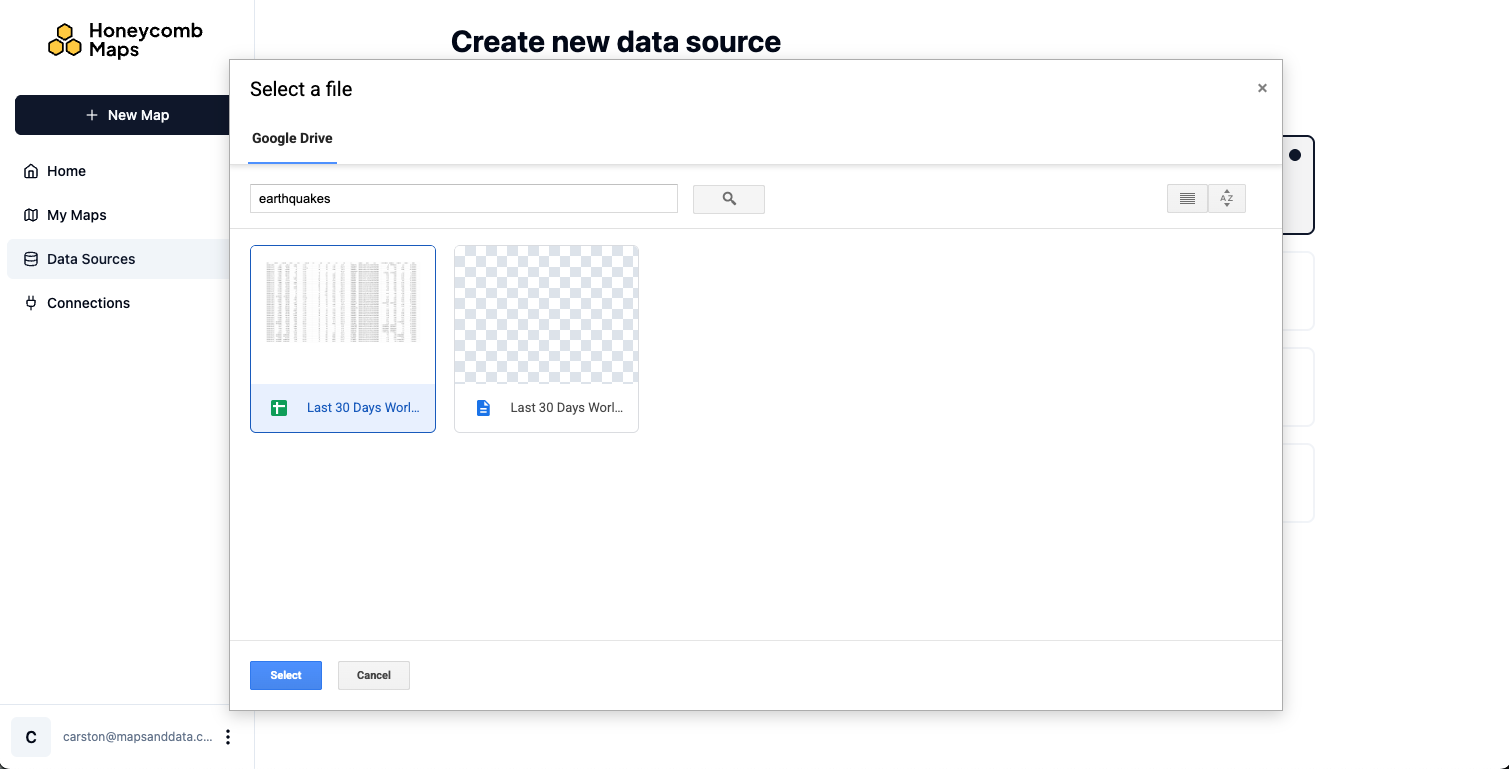Deselect the highlighted spreadsheet file card
This screenshot has height=769, width=1509.
(x=343, y=313)
